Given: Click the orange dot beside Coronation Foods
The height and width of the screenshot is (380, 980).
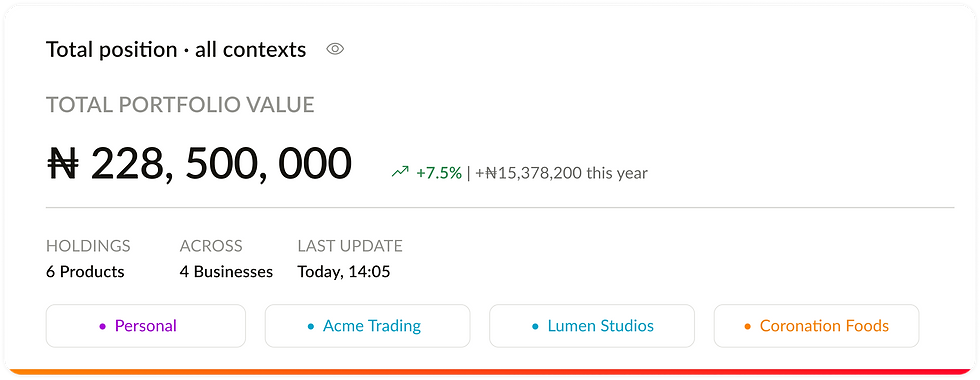Looking at the screenshot, I should (748, 326).
